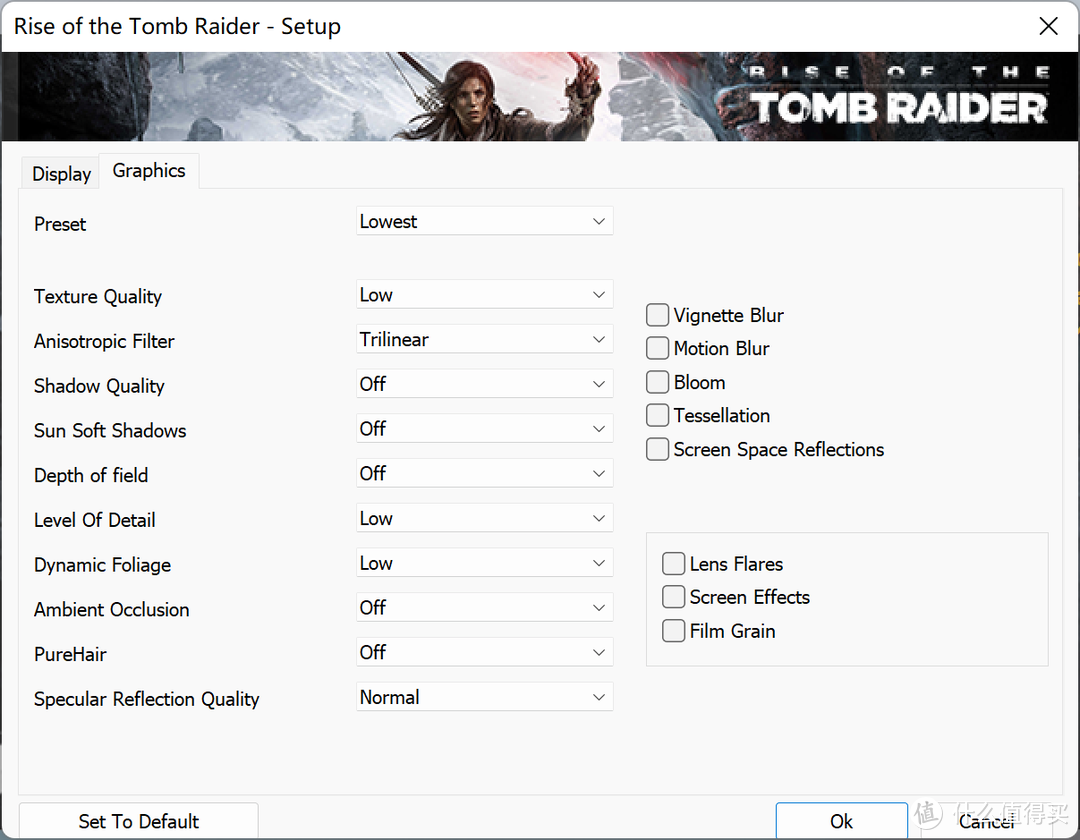Click the Texture Quality label
Viewport: 1080px width, 840px height.
coord(98,297)
